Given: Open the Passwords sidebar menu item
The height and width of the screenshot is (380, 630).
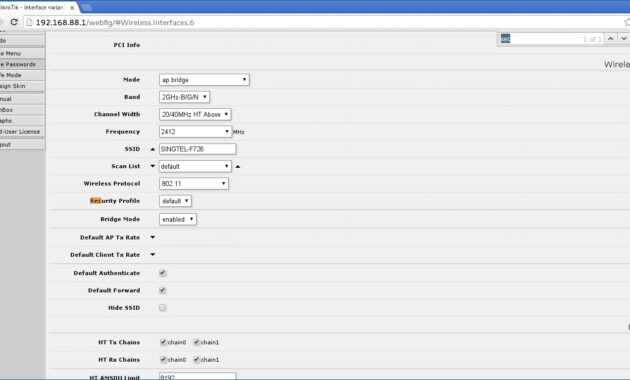Looking at the screenshot, I should tap(22, 64).
